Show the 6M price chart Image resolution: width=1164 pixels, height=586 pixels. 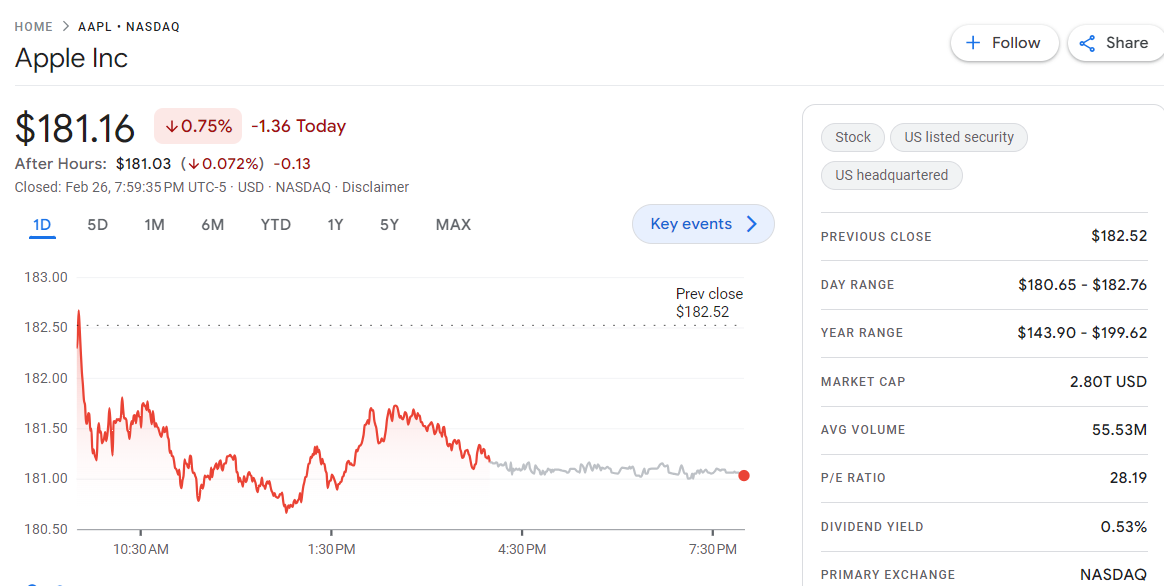point(212,224)
